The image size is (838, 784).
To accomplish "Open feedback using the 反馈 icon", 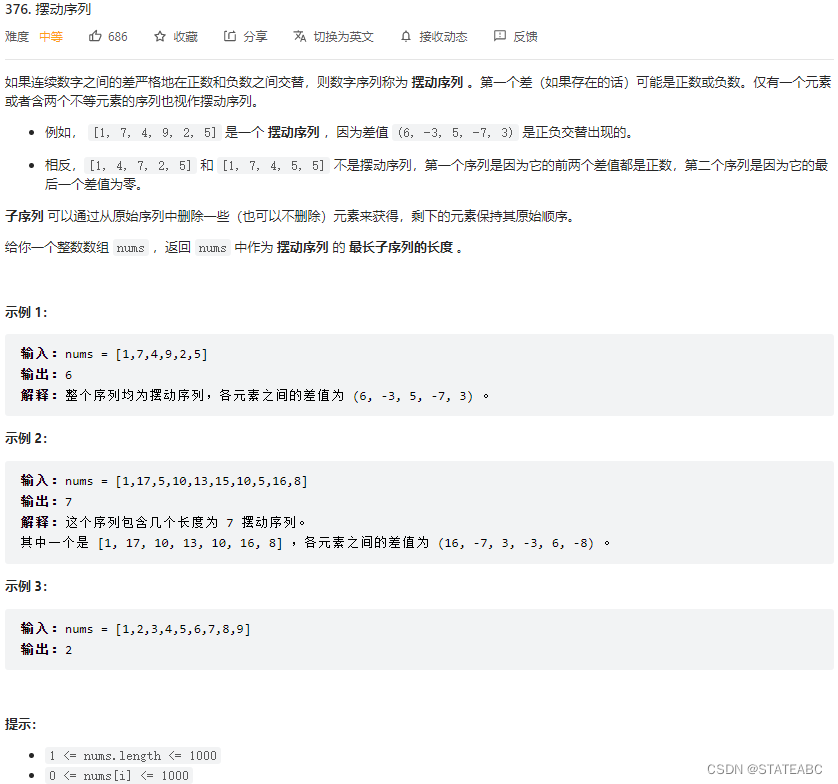I will [x=515, y=36].
